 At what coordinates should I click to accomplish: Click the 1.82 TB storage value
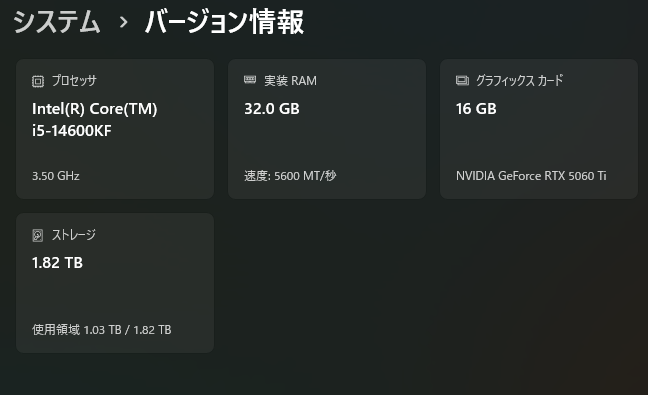(57, 263)
